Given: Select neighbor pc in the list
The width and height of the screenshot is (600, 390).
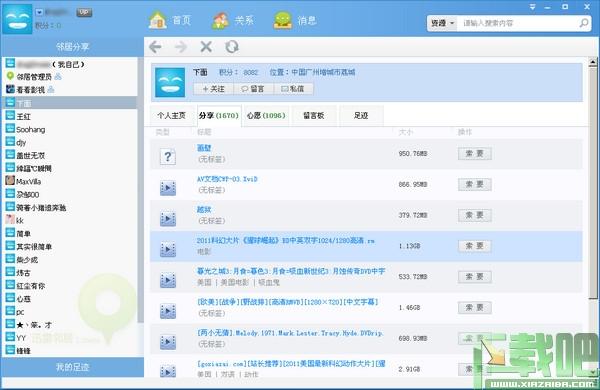Looking at the screenshot, I should click(70, 311).
